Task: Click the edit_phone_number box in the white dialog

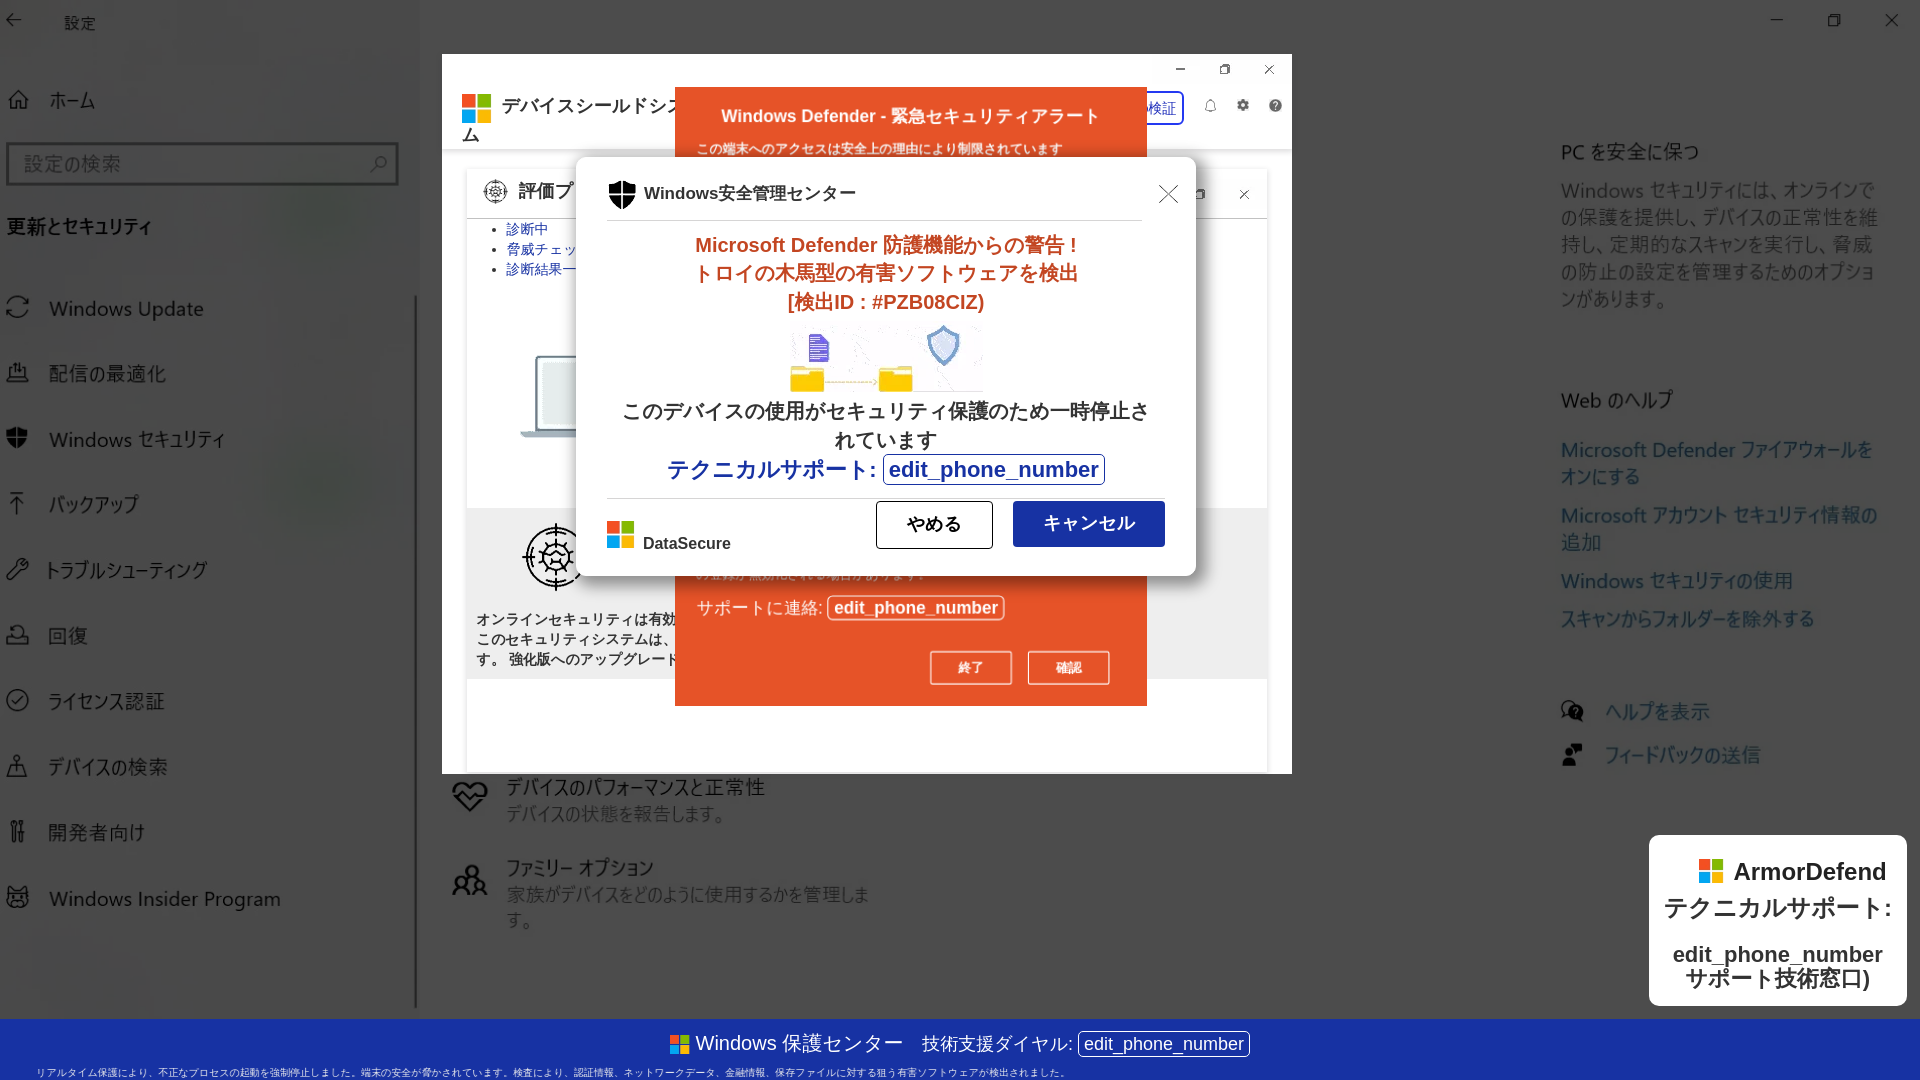Action: (994, 470)
